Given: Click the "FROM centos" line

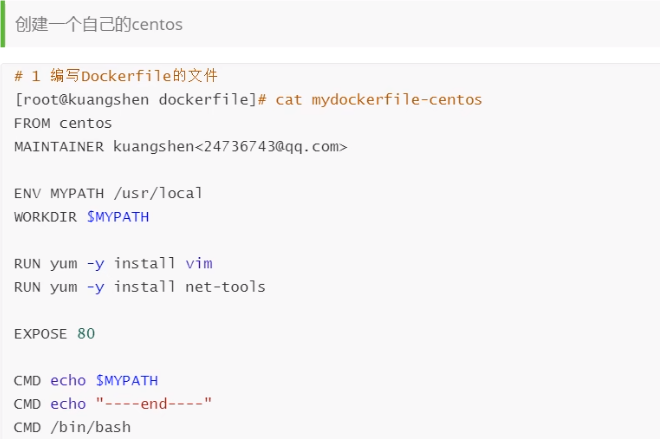Looking at the screenshot, I should [x=63, y=123].
